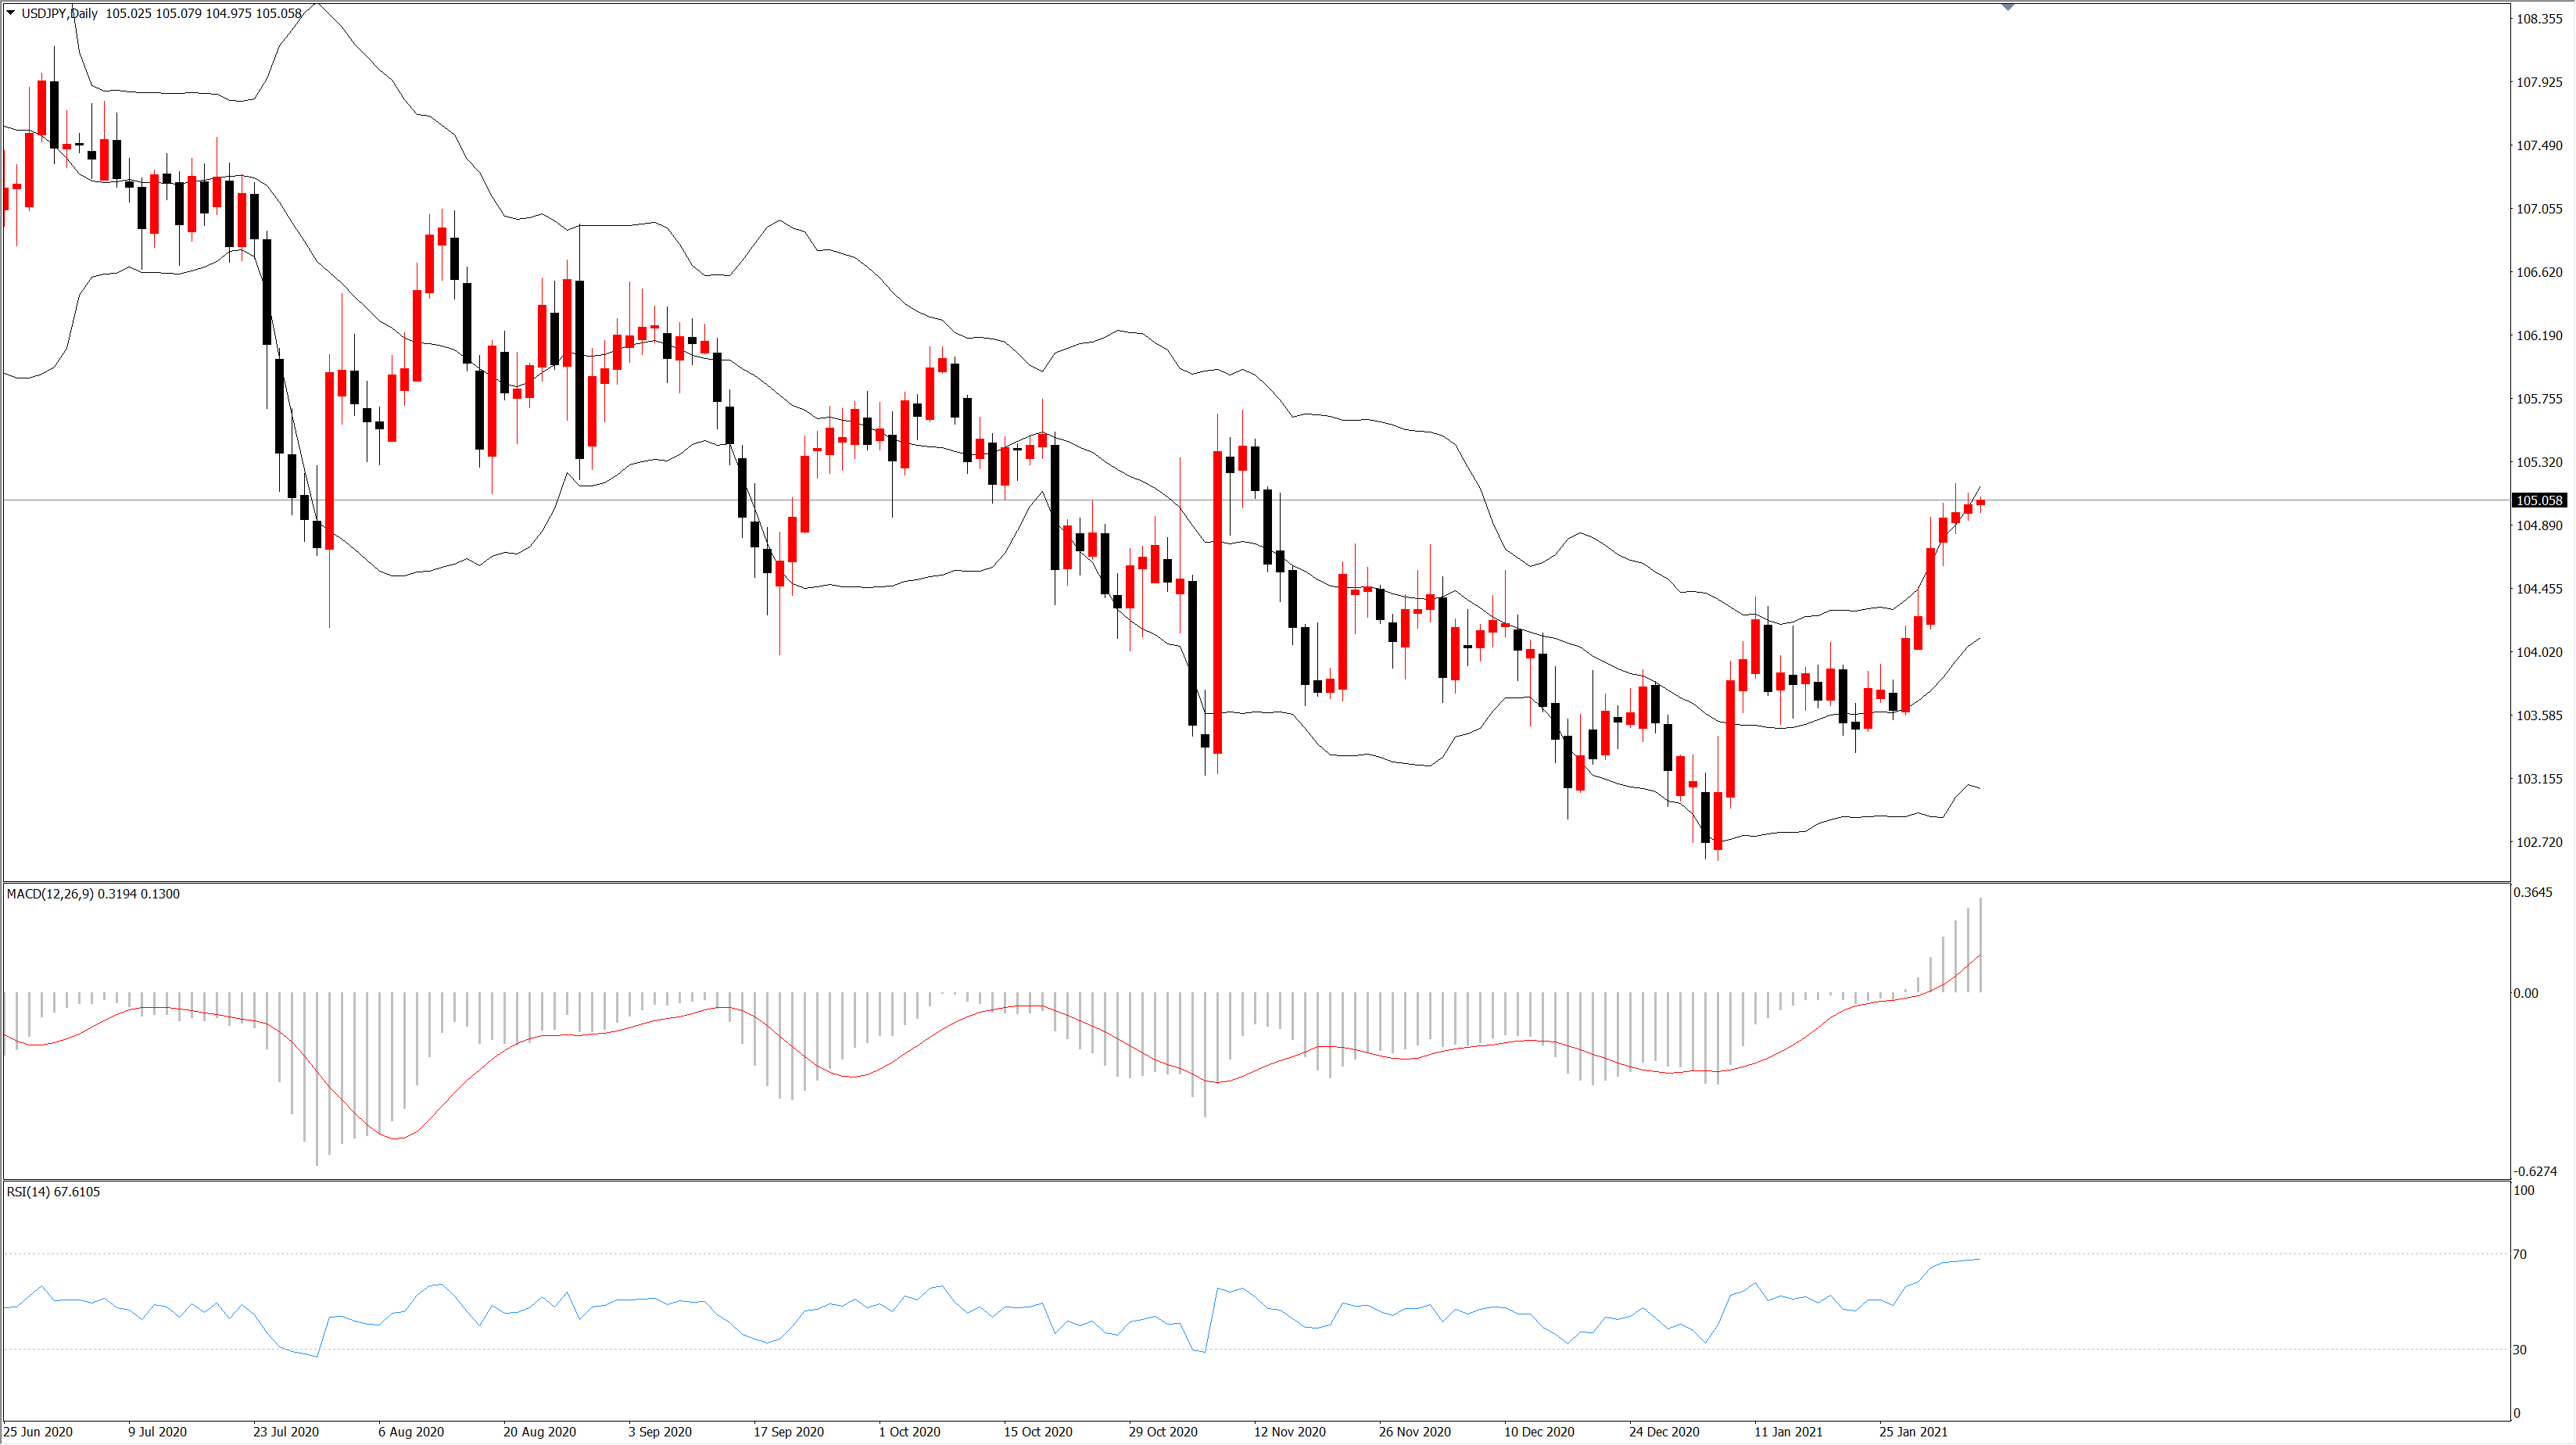The width and height of the screenshot is (2576, 1445).
Task: Click the chart shift triangle marker at top
Action: (2007, 7)
